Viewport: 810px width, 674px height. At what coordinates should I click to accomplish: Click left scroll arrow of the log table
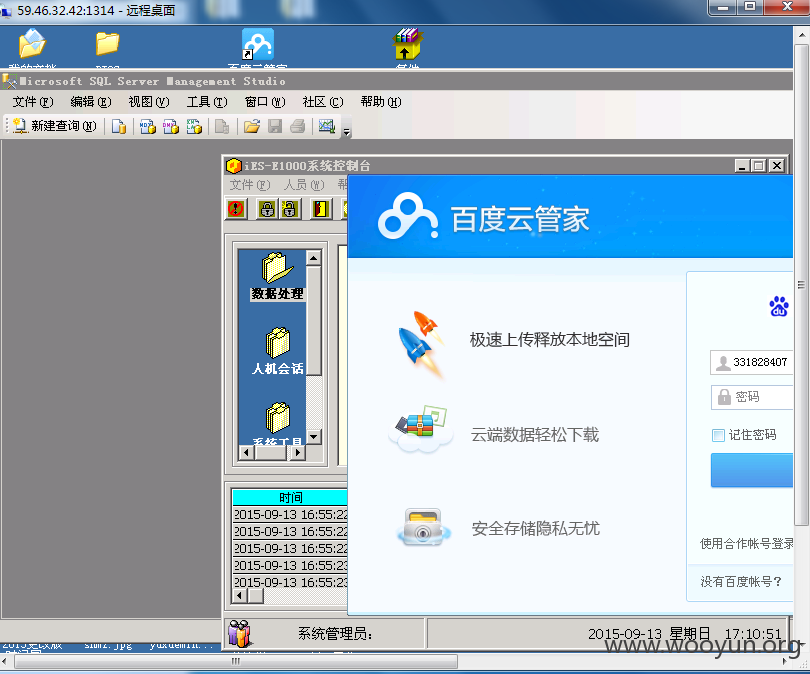click(239, 595)
